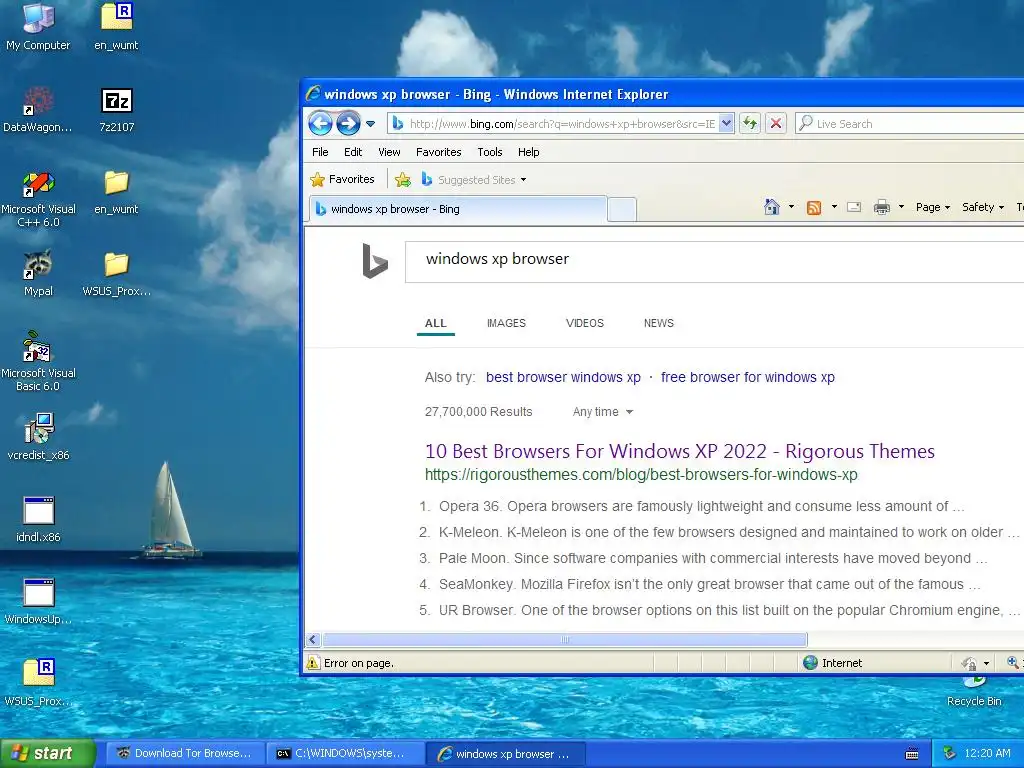Viewport: 1024px width, 768px height.
Task: Switch to IMAGES results tab
Action: [506, 323]
